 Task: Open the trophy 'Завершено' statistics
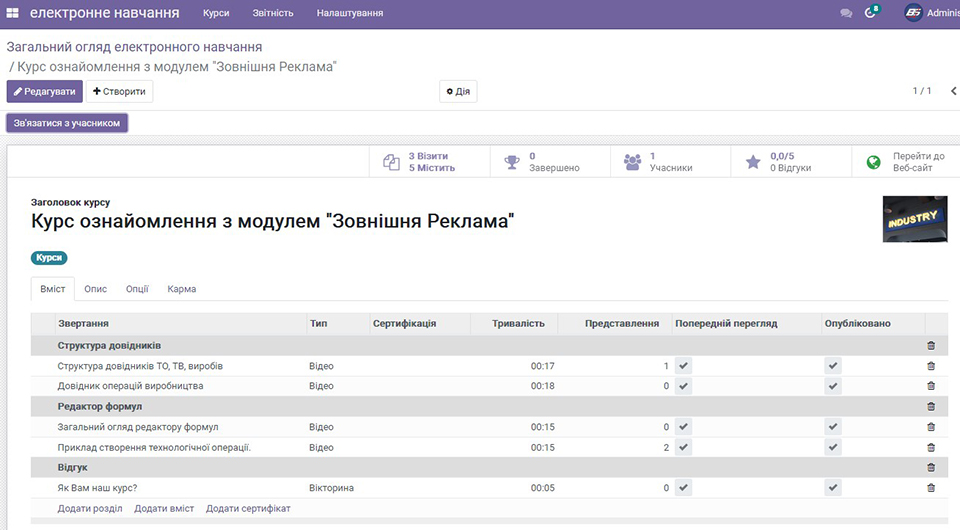pos(512,162)
